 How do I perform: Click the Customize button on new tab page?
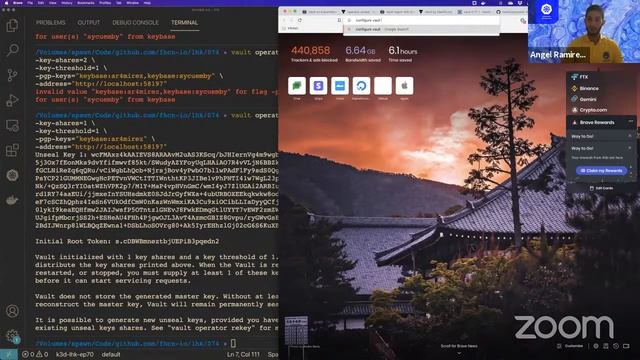571,346
